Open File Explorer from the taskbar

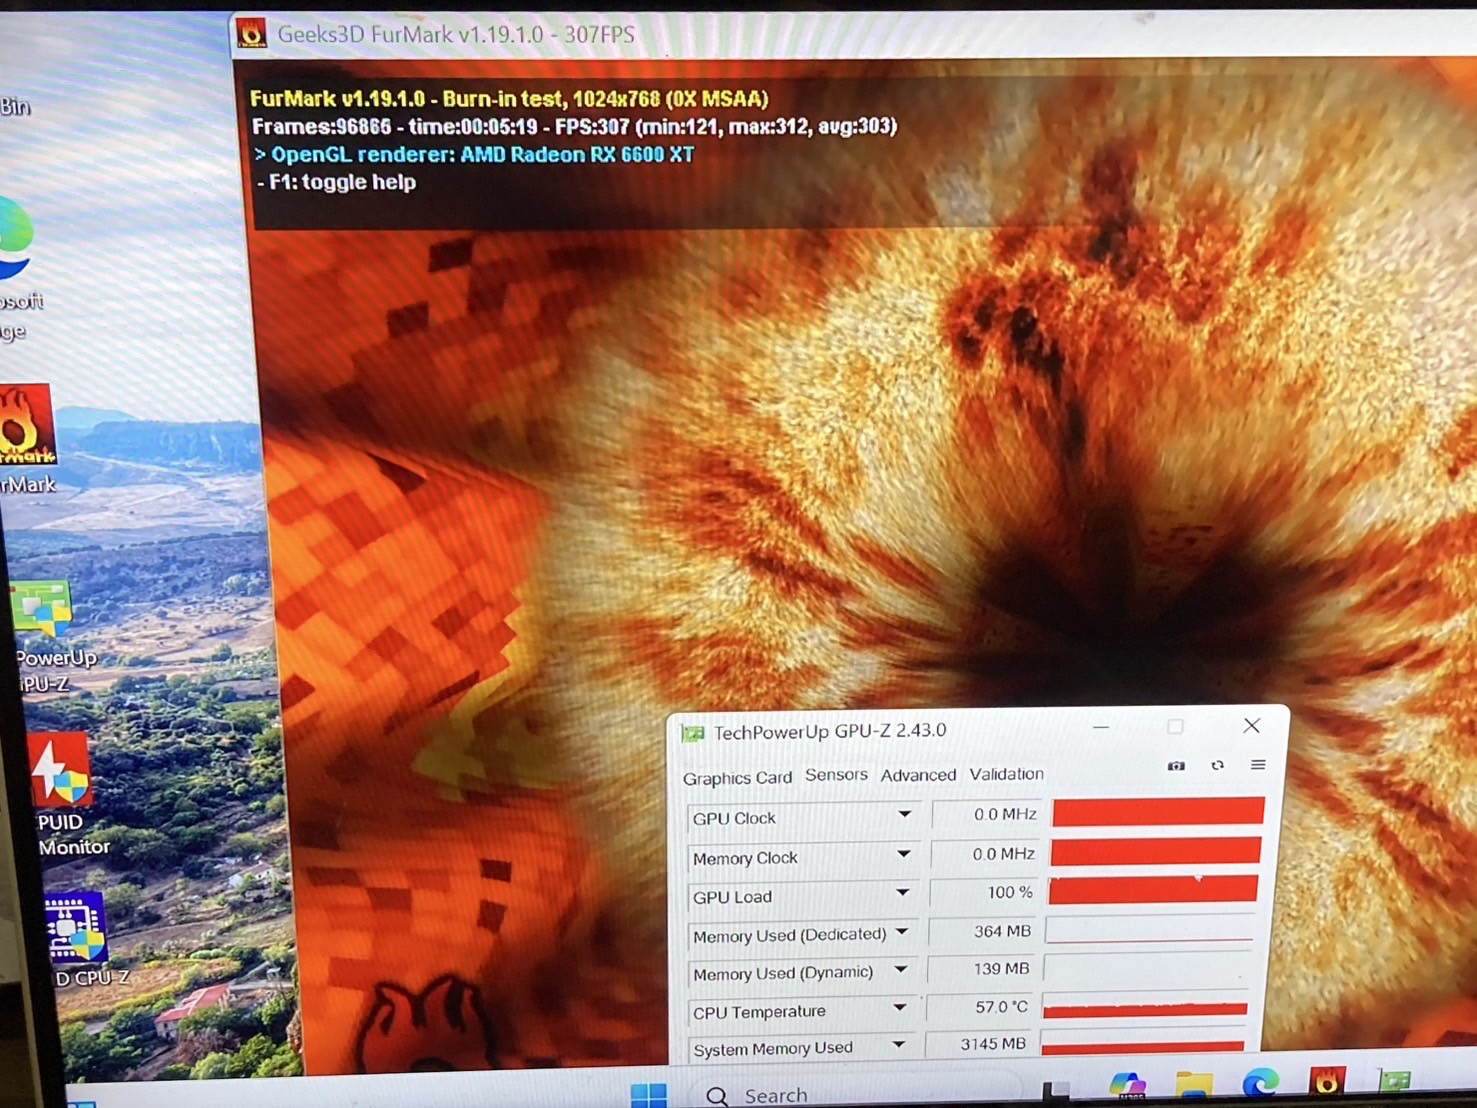(1194, 1086)
